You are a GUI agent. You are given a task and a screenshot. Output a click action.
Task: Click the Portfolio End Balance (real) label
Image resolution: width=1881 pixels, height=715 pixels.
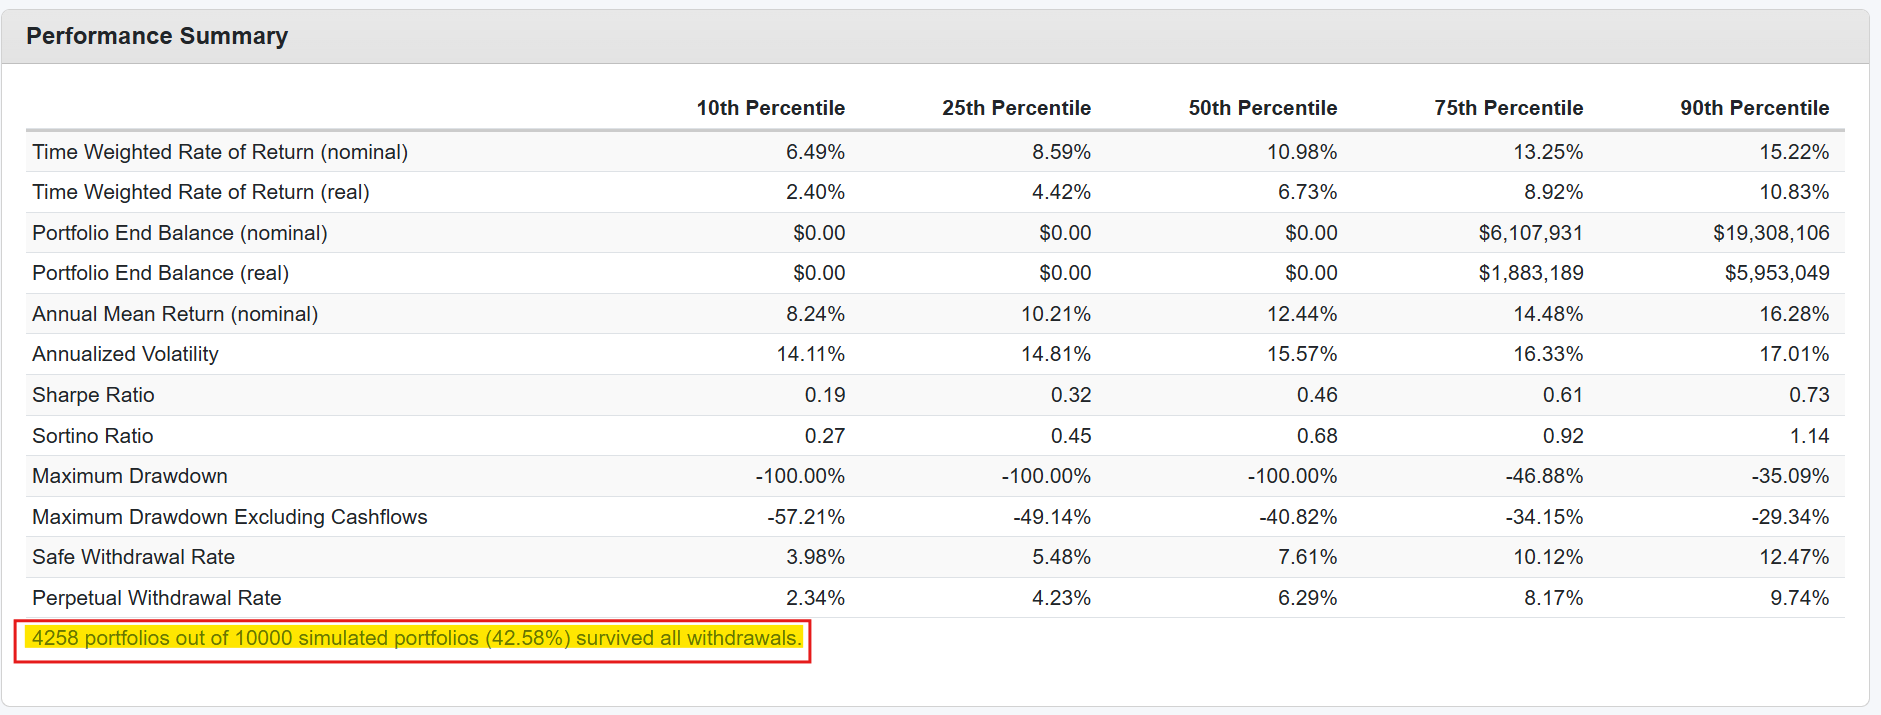coord(161,273)
